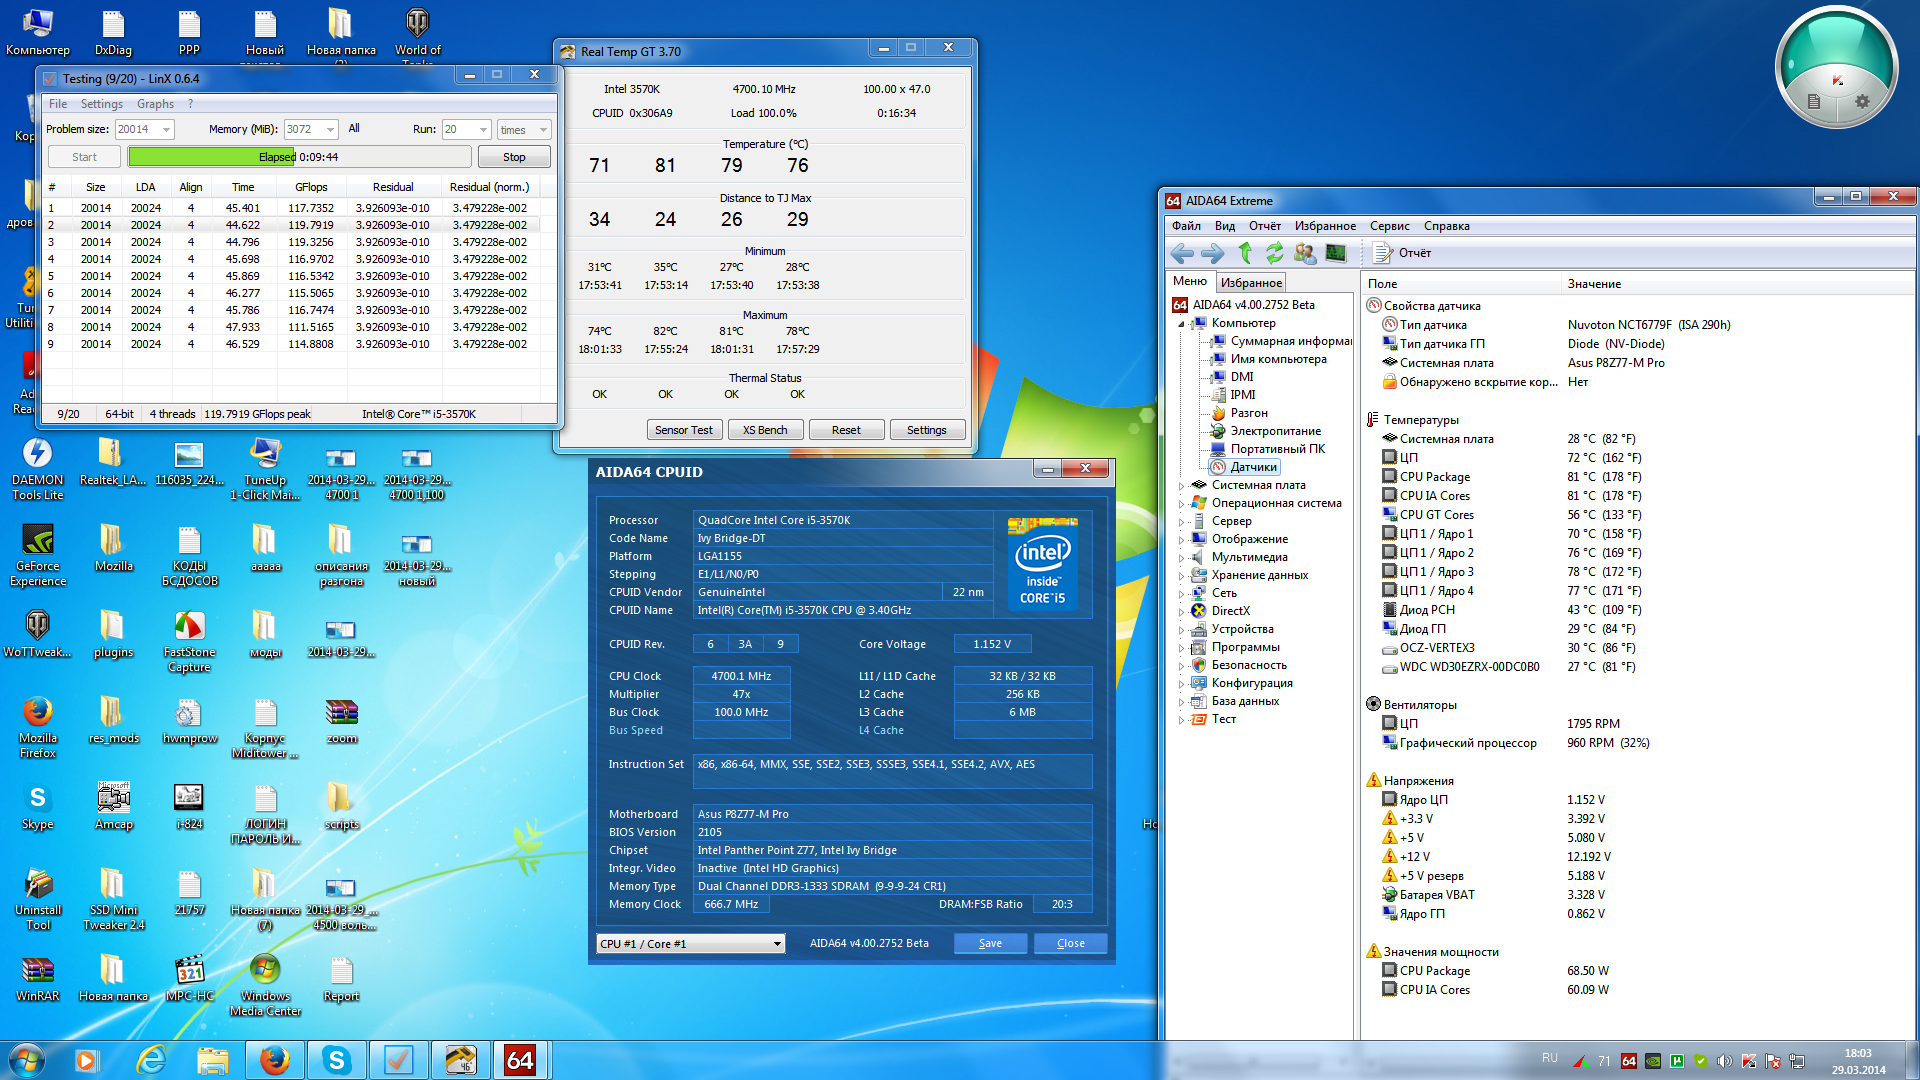This screenshot has height=1080, width=1920.
Task: Switch to Избранное tab
Action: point(1250,283)
